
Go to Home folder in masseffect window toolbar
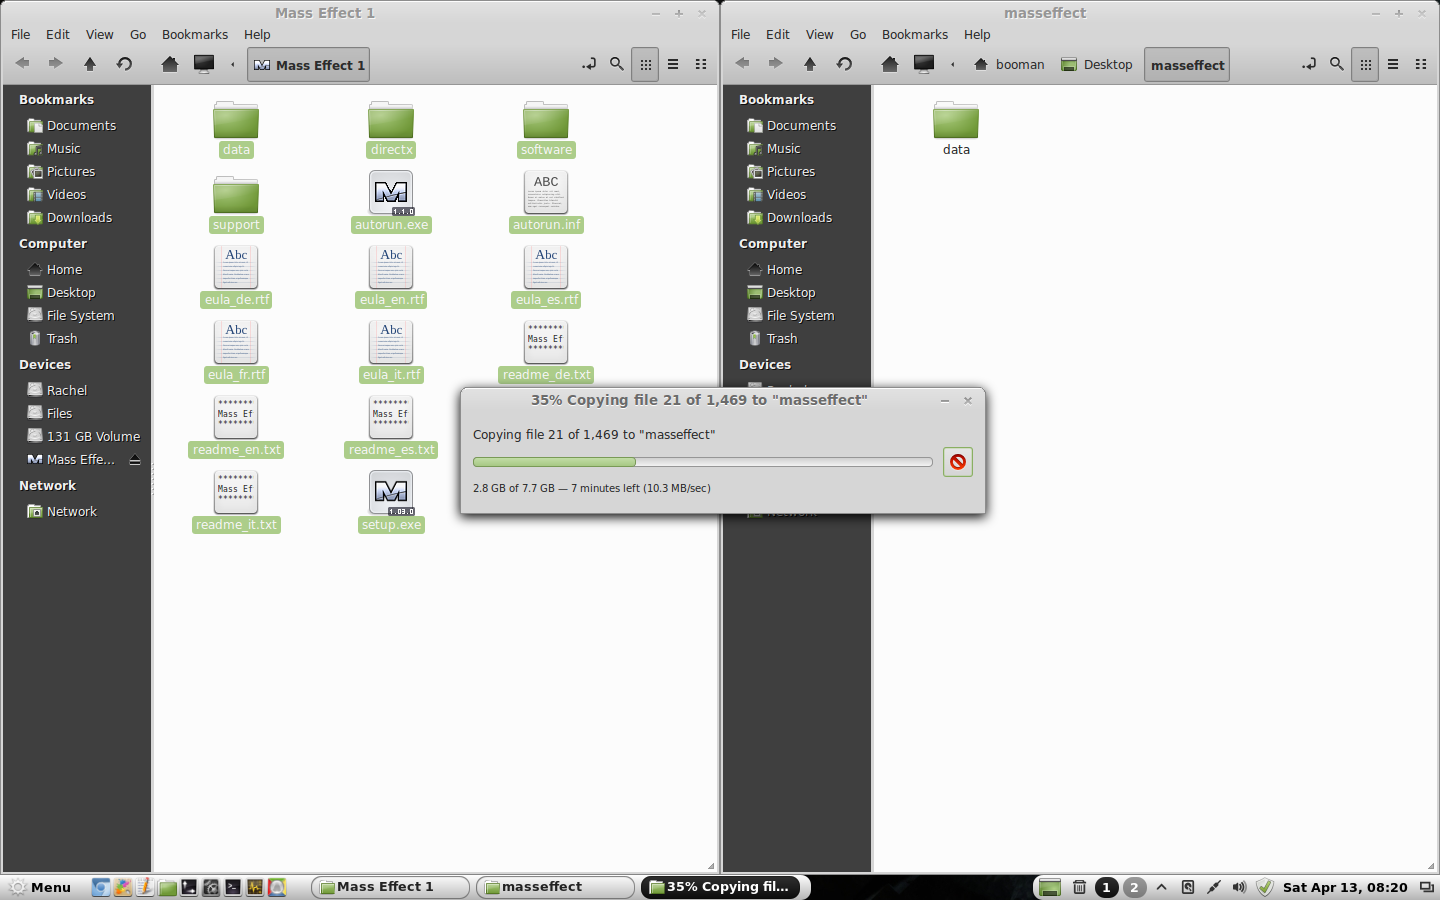890,64
